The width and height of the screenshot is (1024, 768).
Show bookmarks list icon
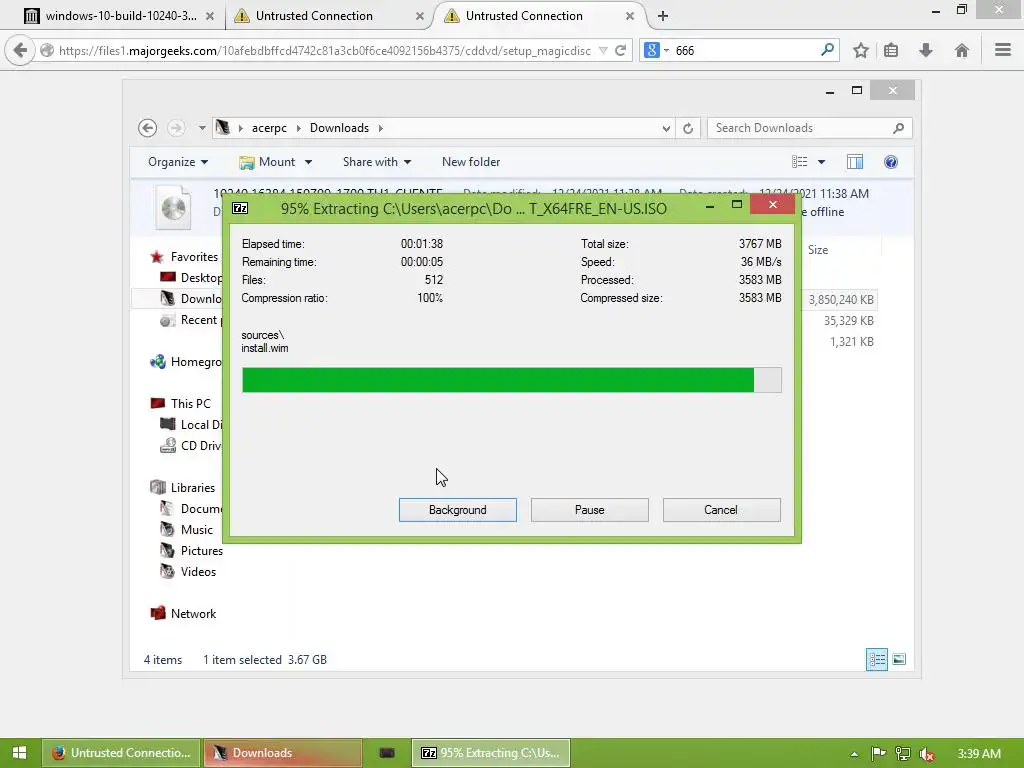(891, 50)
